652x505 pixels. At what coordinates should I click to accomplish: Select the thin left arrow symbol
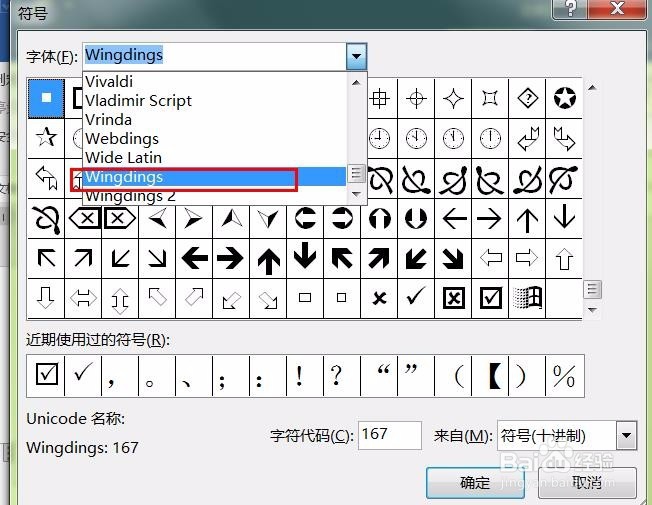(x=453, y=218)
